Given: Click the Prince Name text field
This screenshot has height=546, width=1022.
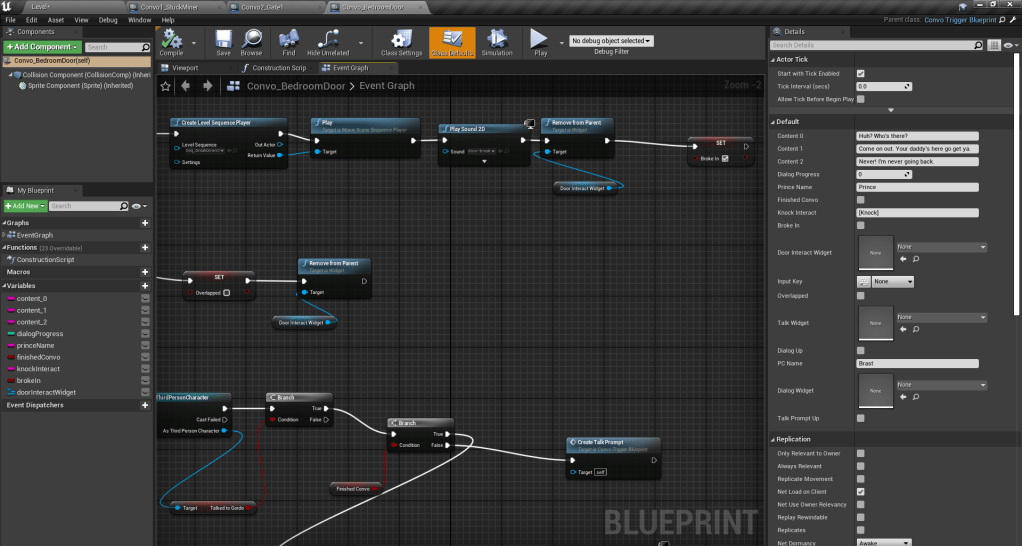Looking at the screenshot, I should 917,187.
